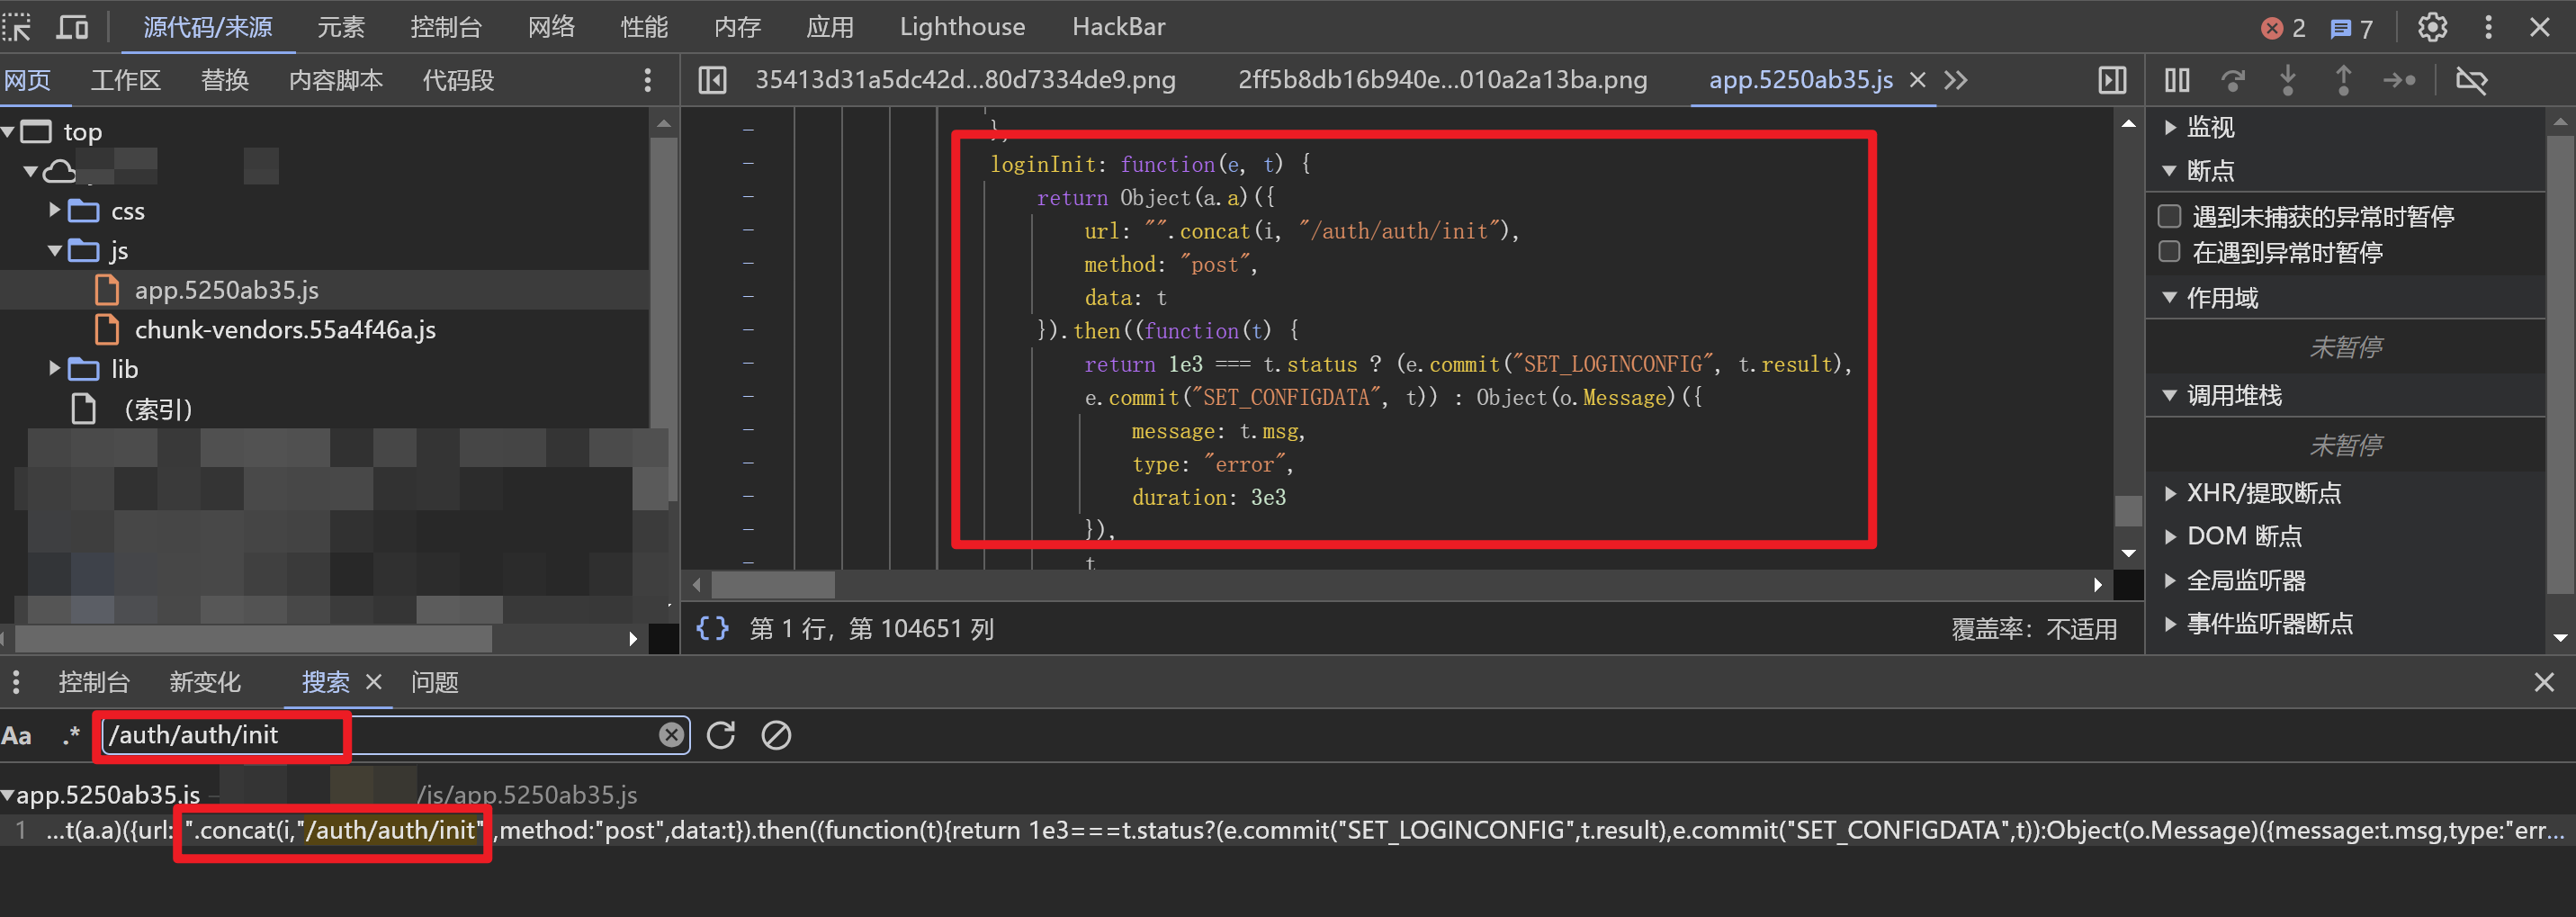The width and height of the screenshot is (2576, 917).
Task: Close the bottom drawer panel
Action: (2544, 682)
